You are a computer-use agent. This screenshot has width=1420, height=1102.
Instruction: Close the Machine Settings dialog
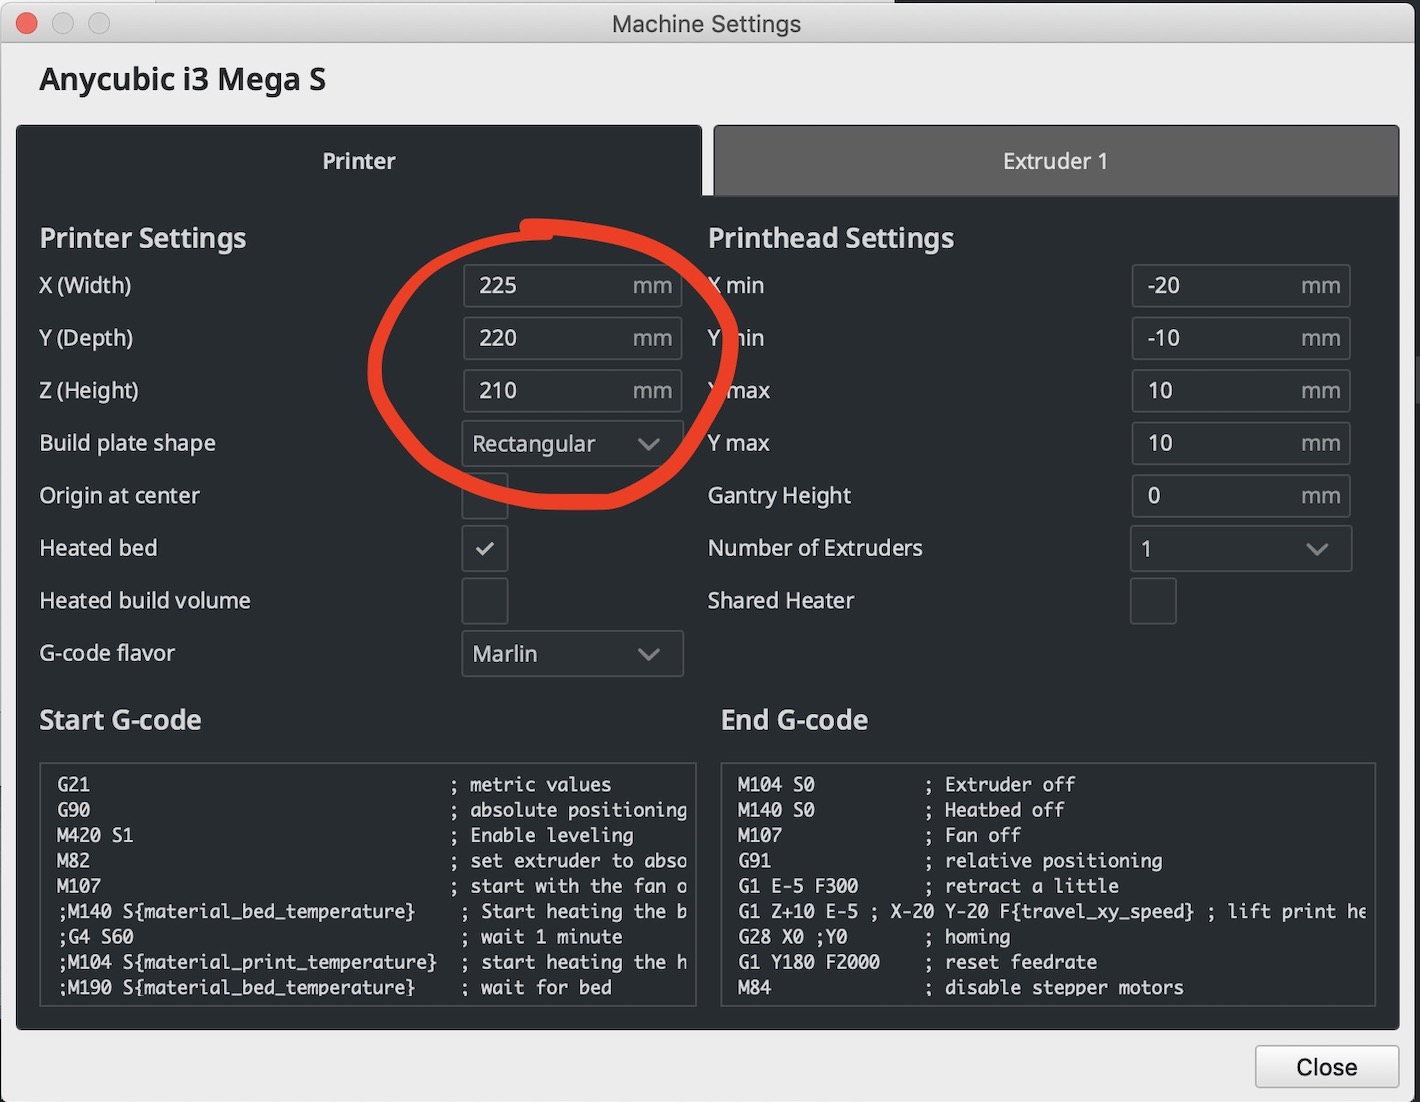tap(1327, 1067)
